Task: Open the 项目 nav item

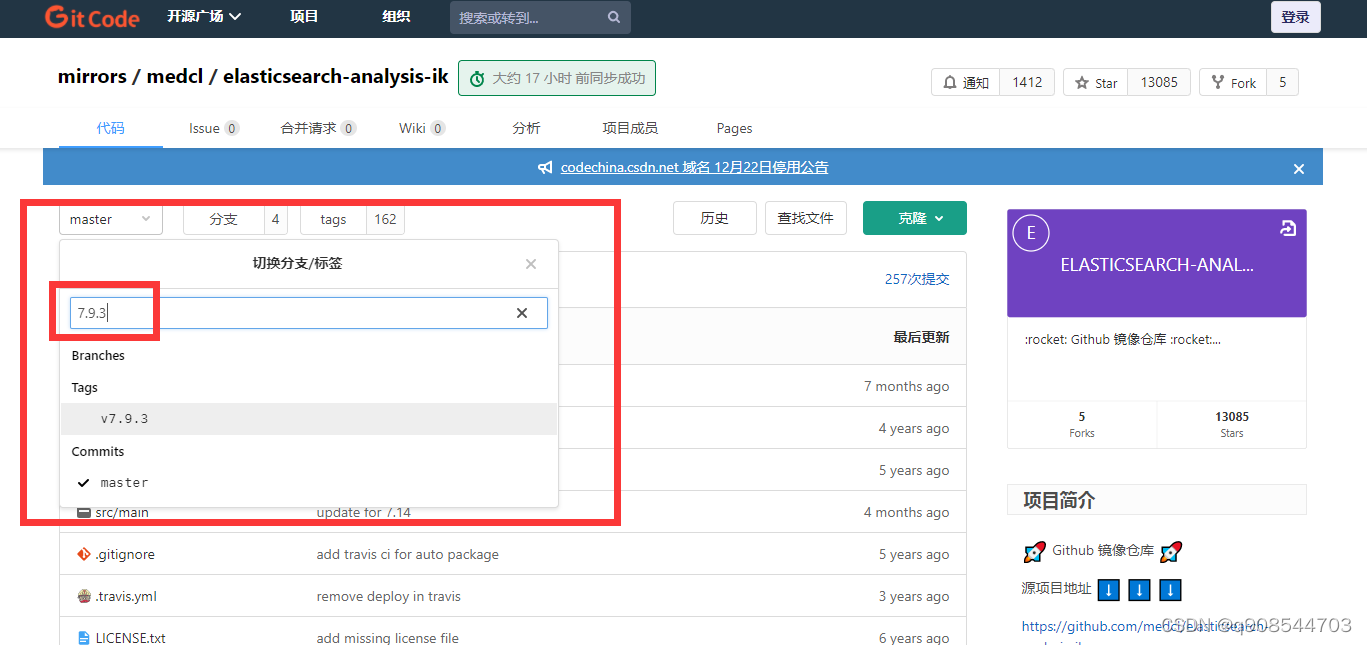Action: [304, 16]
